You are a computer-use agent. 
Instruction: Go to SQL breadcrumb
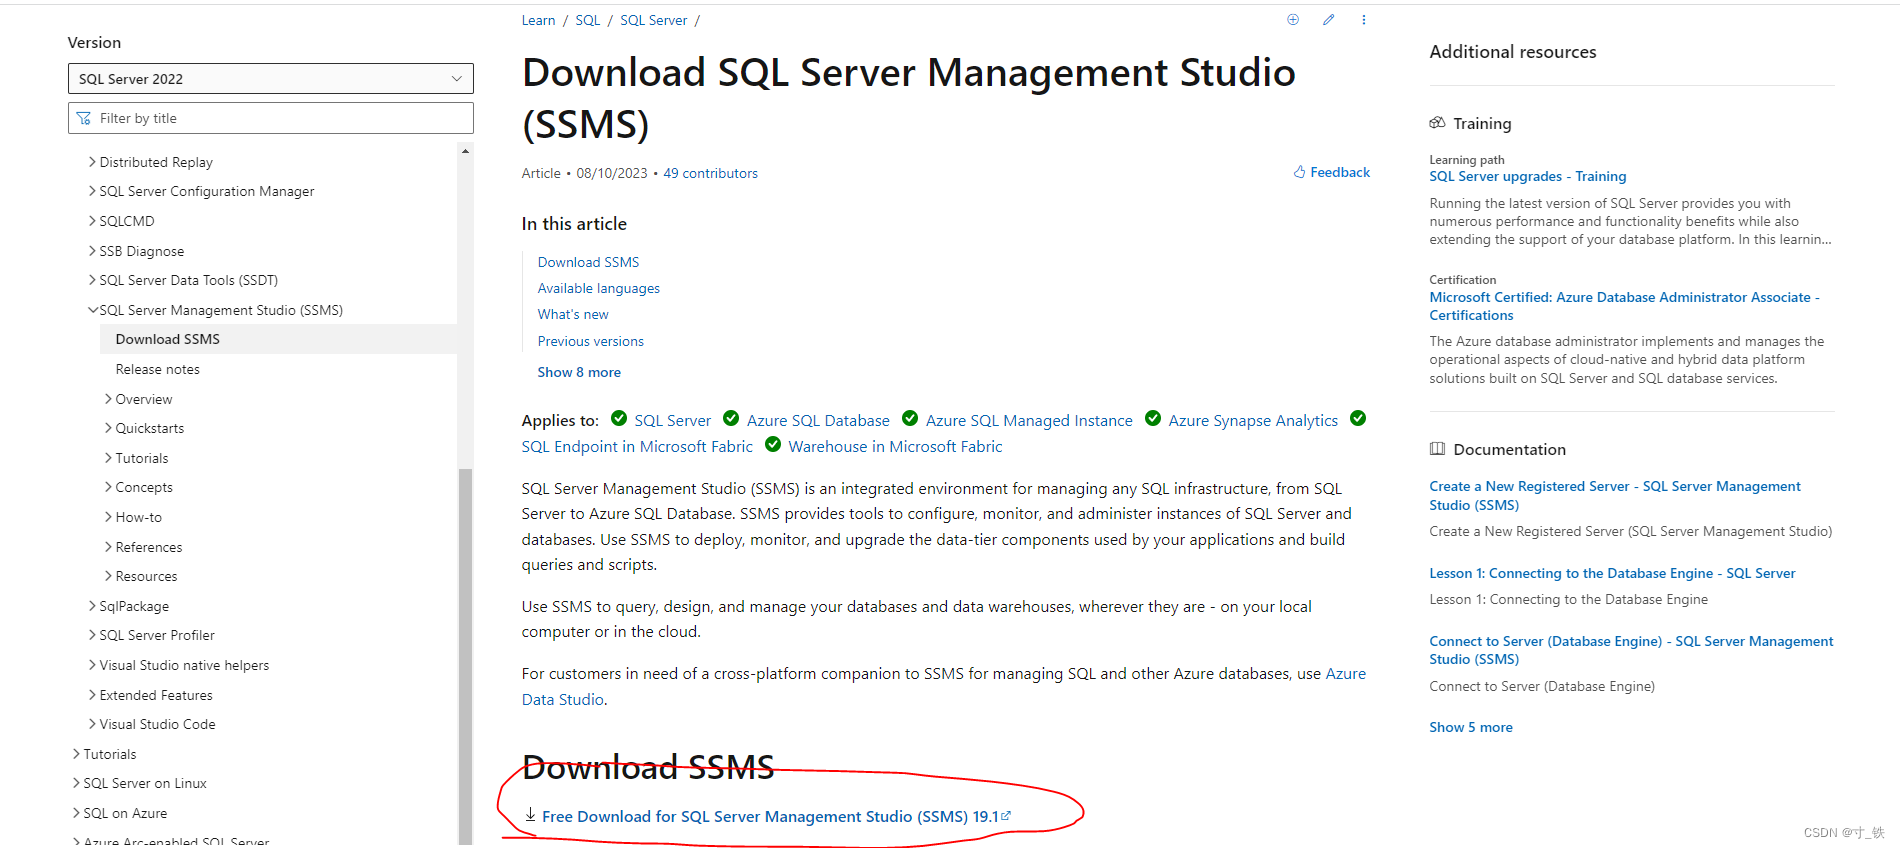588,20
